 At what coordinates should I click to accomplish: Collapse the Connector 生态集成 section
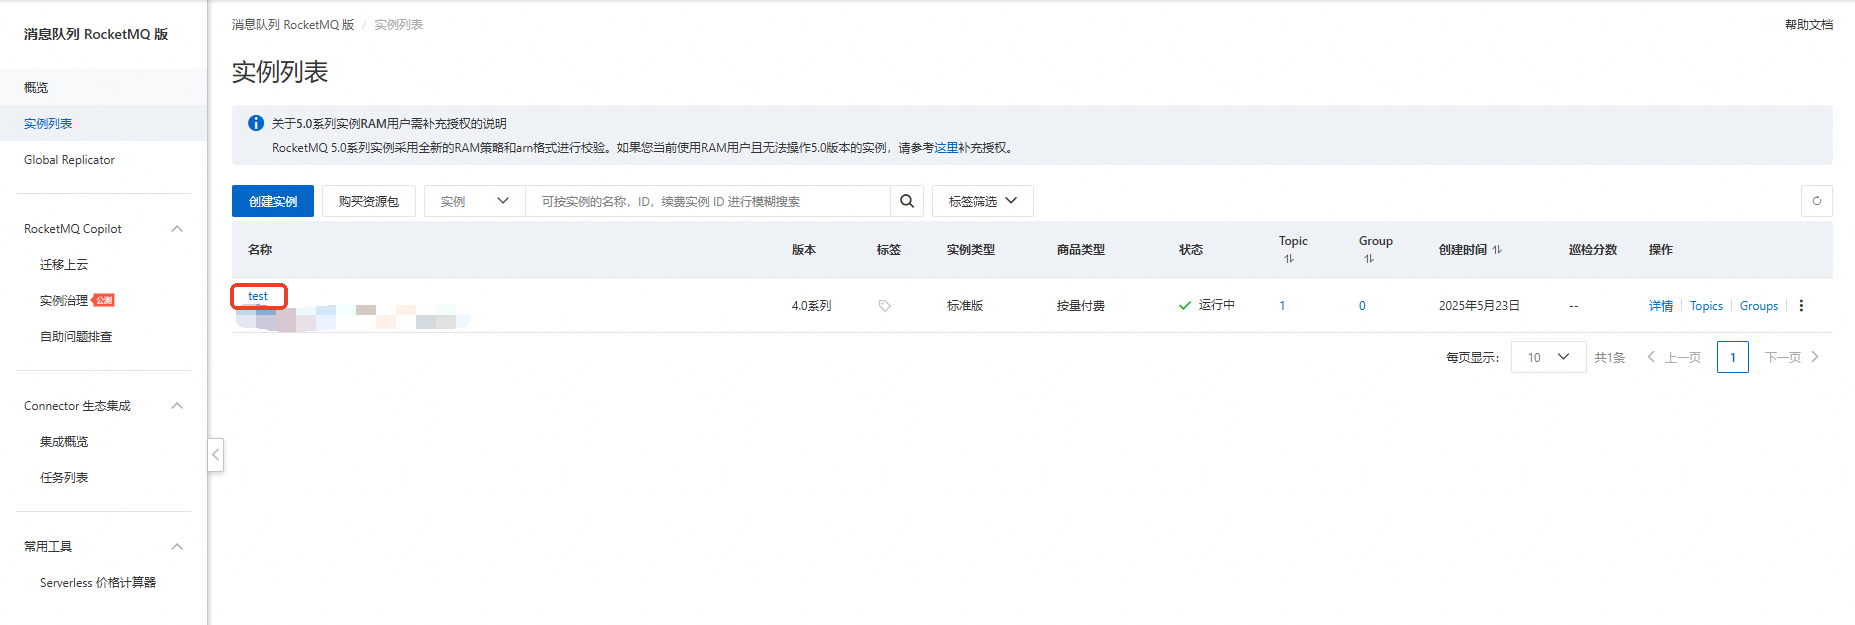click(177, 406)
